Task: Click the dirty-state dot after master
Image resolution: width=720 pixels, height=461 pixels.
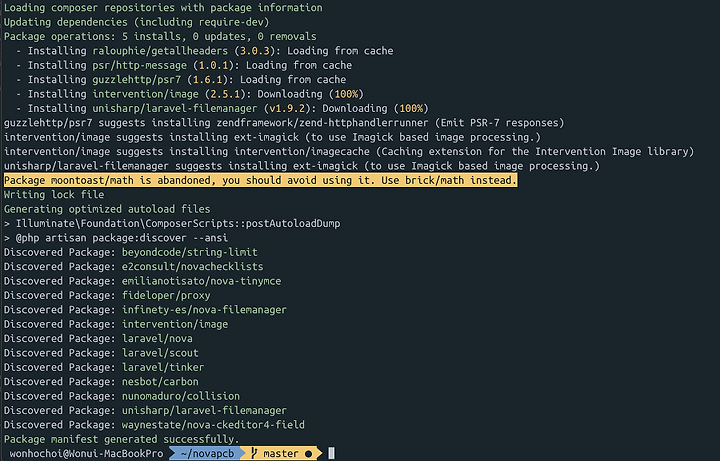Action: 309,454
